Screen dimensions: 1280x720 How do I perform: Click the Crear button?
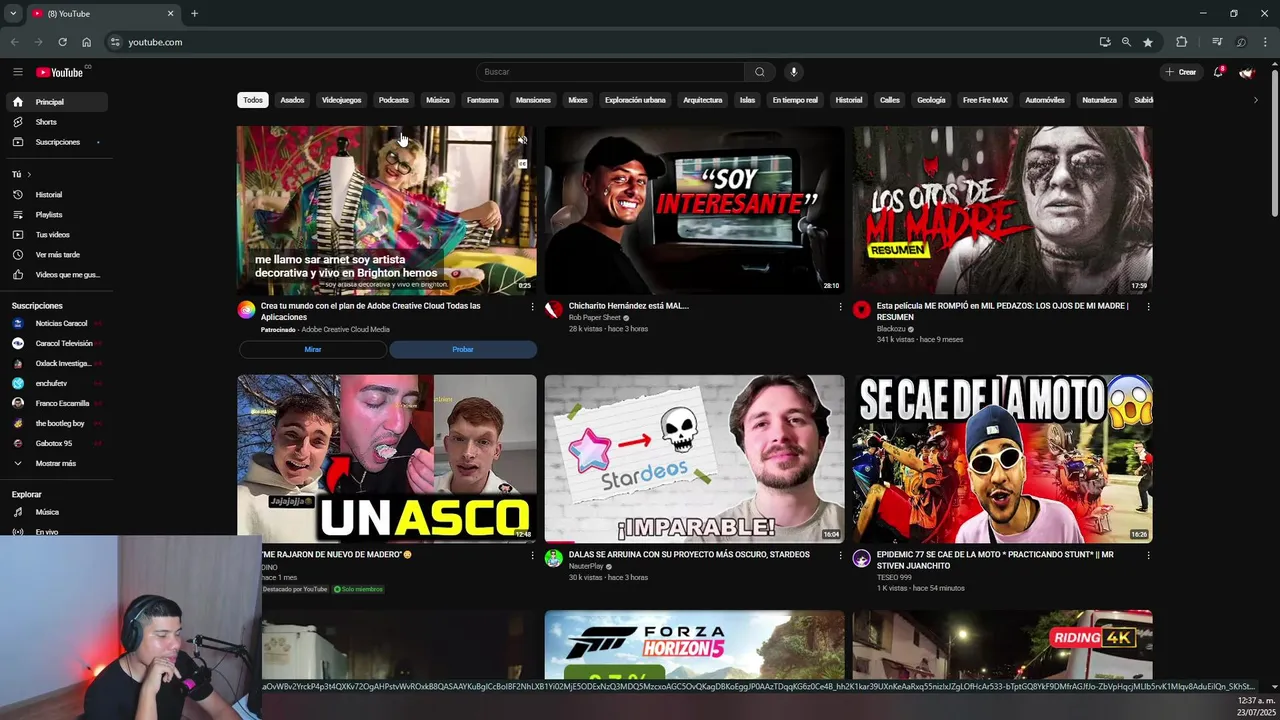(x=1181, y=72)
